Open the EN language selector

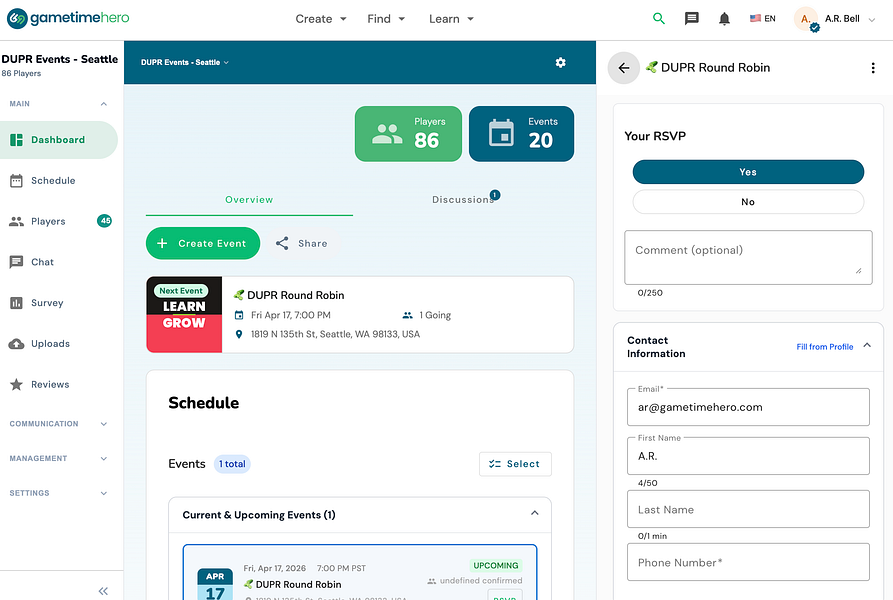763,19
